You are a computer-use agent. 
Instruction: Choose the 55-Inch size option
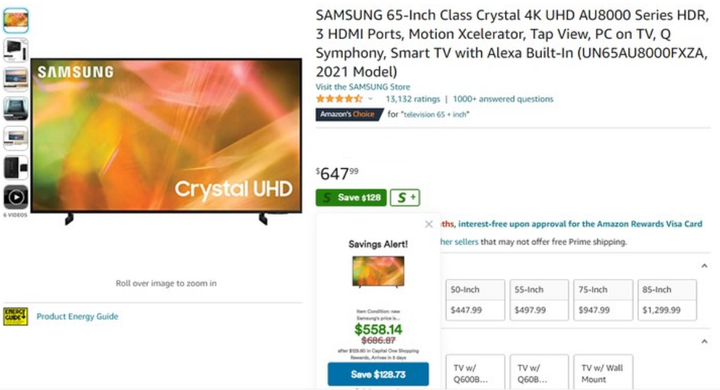coord(539,300)
